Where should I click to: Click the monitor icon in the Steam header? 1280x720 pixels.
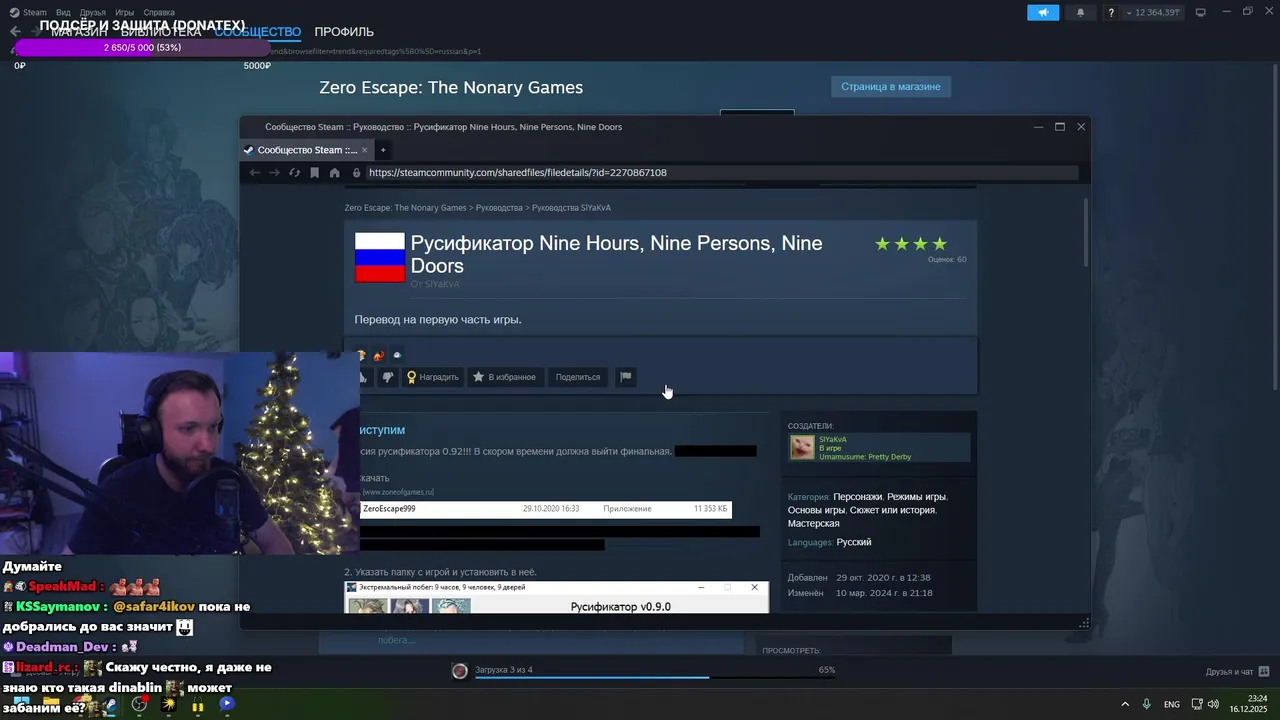(1201, 12)
